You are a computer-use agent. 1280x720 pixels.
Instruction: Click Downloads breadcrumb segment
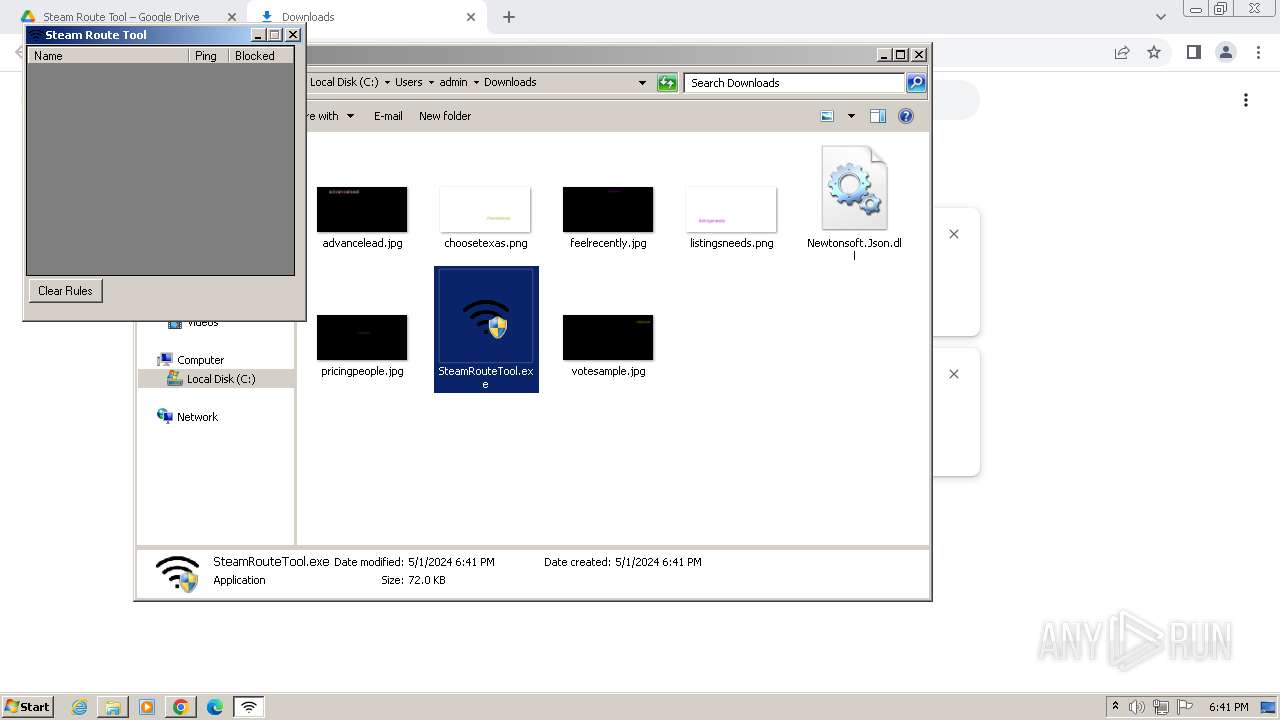pos(510,82)
